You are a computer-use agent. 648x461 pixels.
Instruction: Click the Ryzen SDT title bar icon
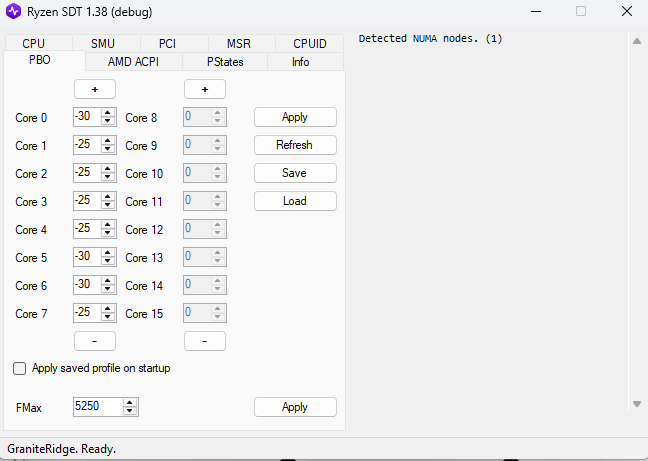pos(14,11)
